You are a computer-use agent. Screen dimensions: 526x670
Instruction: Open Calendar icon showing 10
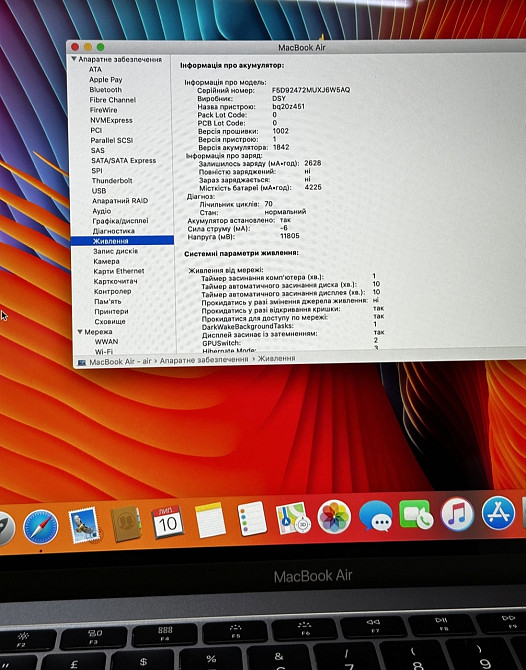(x=167, y=522)
